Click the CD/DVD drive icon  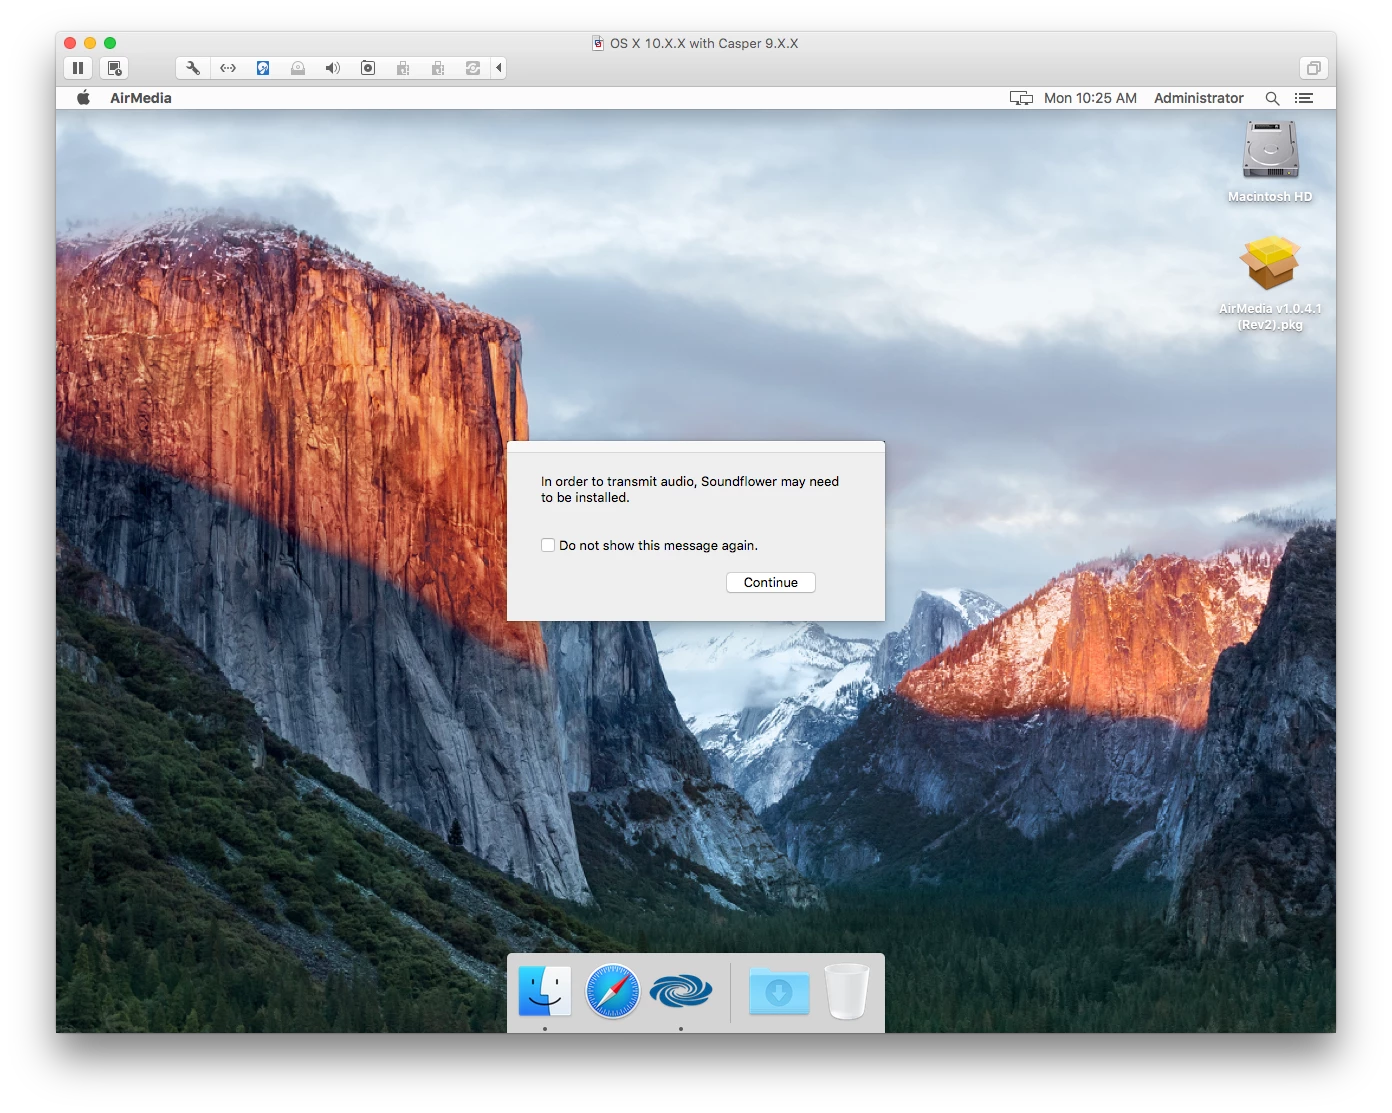298,68
